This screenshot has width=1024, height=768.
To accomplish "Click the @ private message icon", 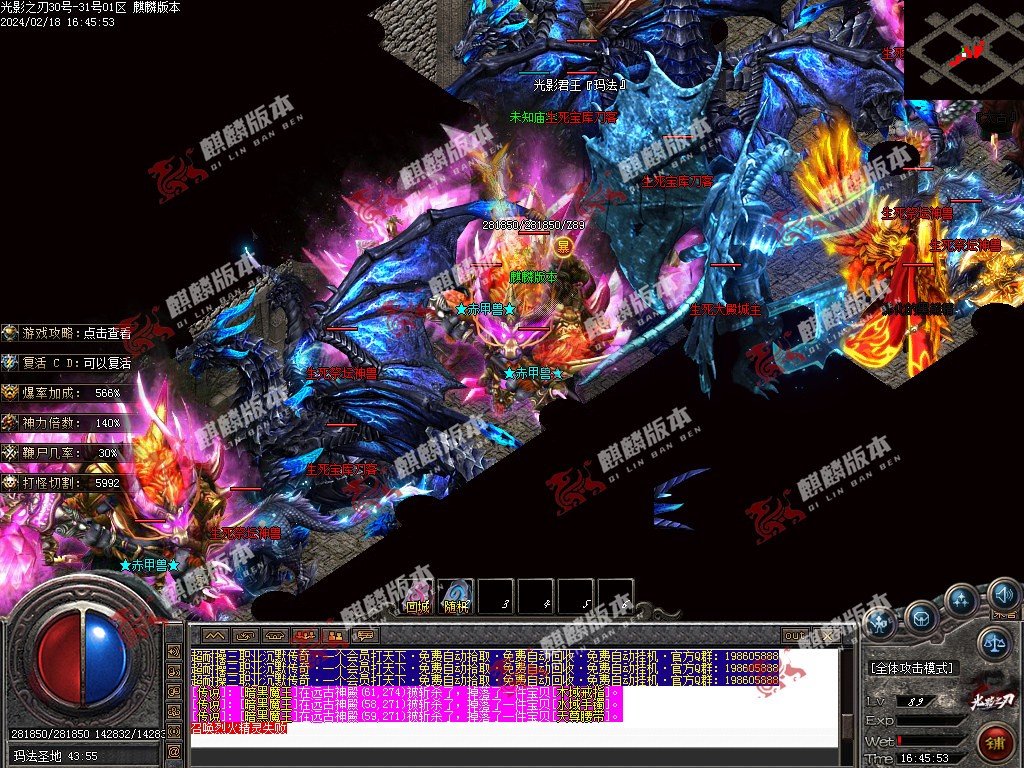I will point(174,751).
